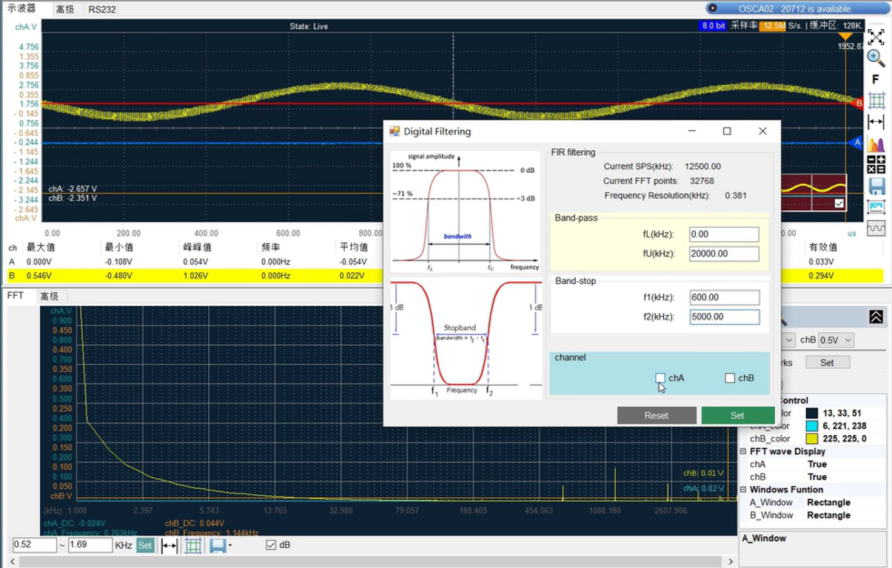
Task: Collapse the Windows Funtion property group
Action: (745, 490)
